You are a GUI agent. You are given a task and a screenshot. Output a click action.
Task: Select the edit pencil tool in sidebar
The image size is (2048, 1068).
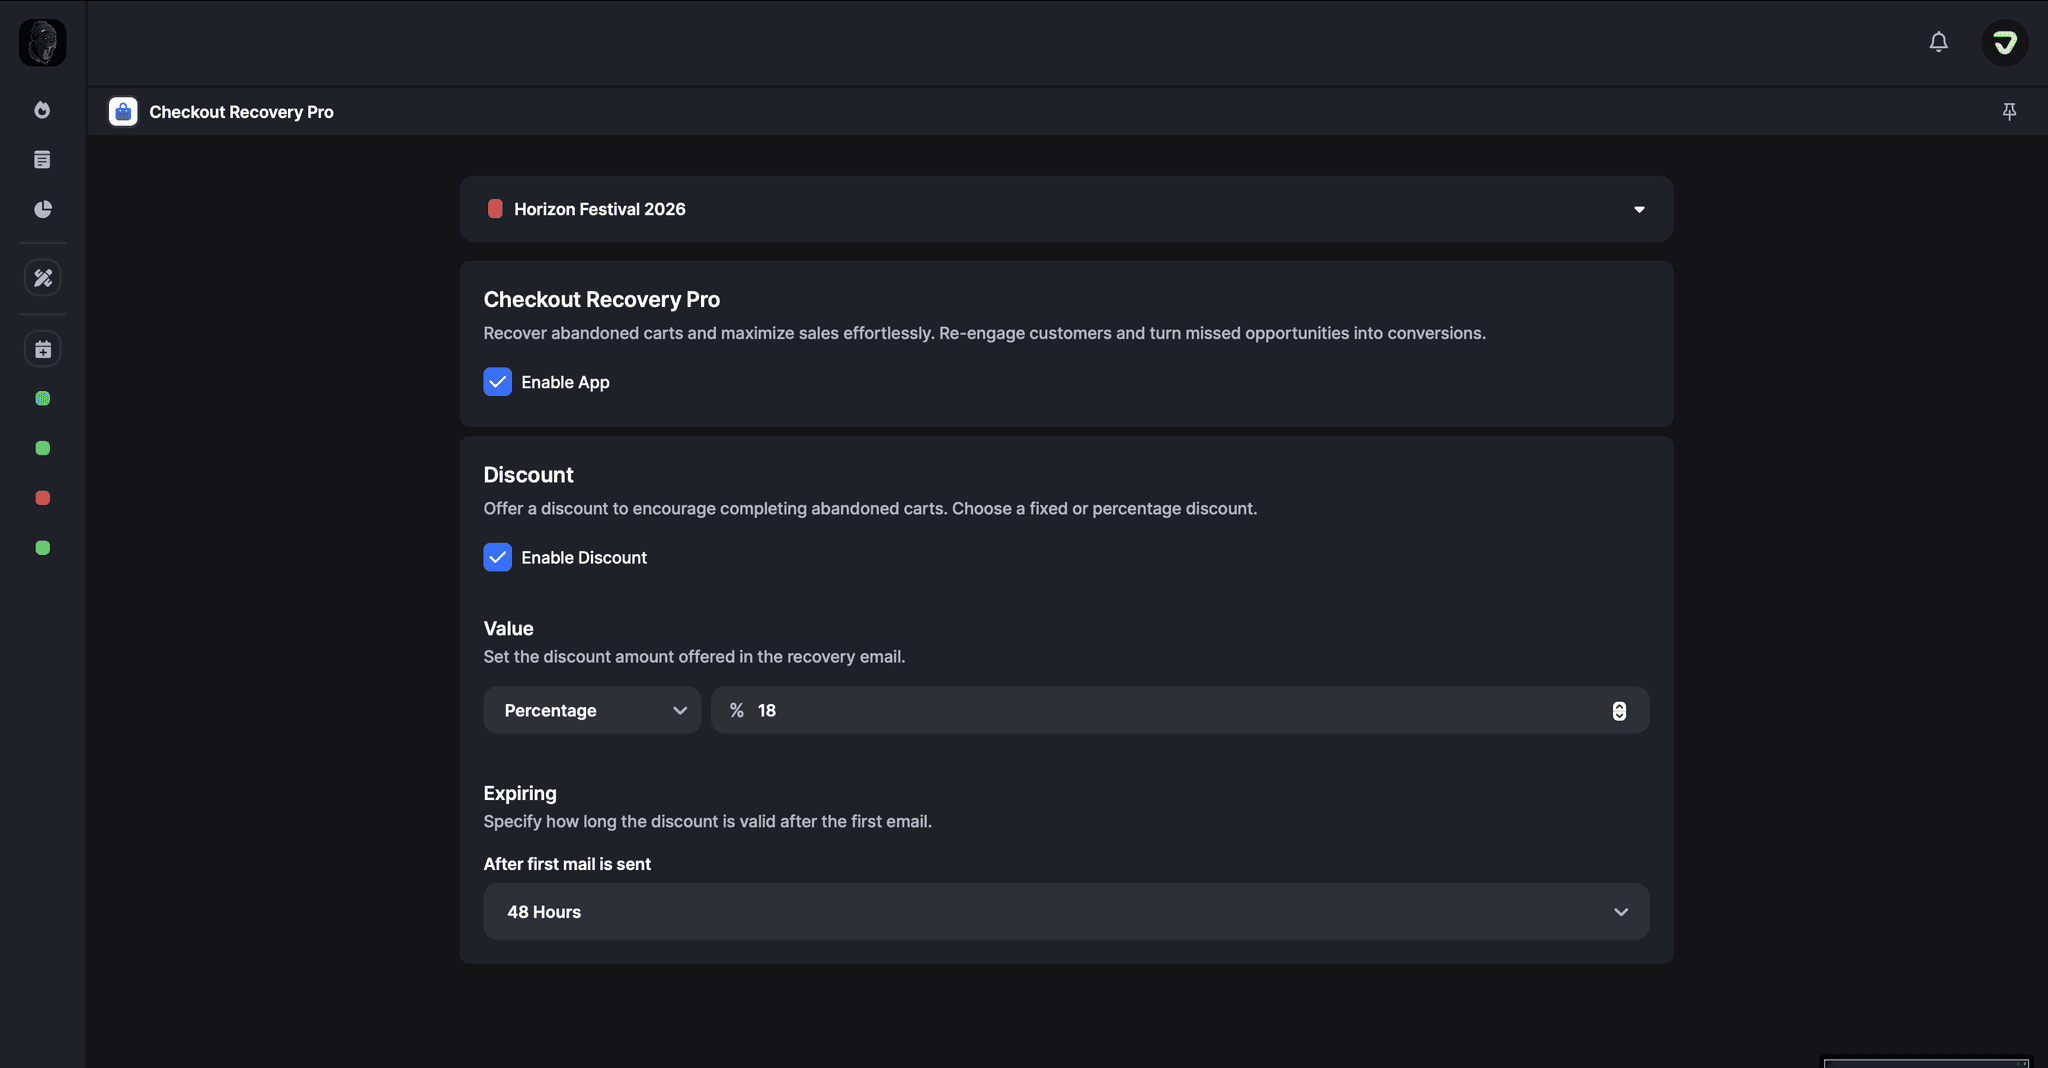point(42,277)
